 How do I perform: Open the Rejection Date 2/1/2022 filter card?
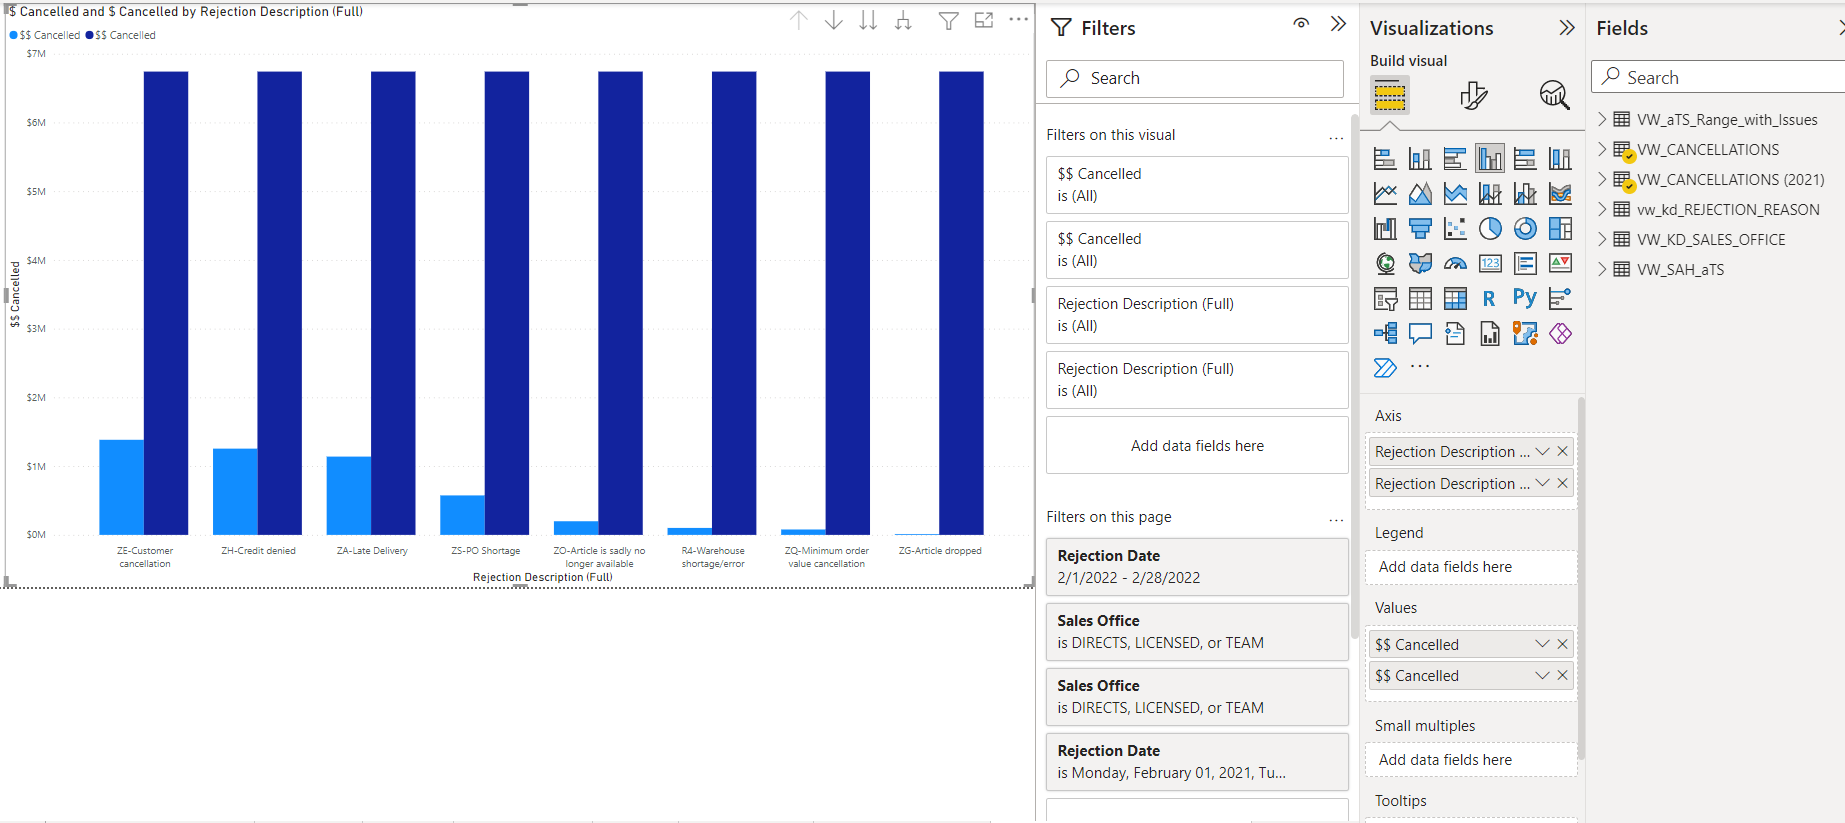[1197, 567]
